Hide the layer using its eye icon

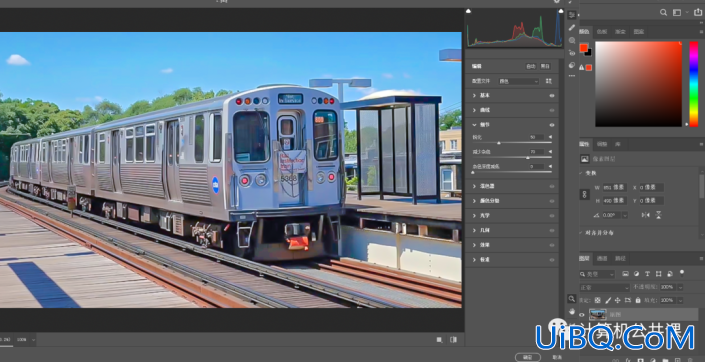click(x=582, y=315)
